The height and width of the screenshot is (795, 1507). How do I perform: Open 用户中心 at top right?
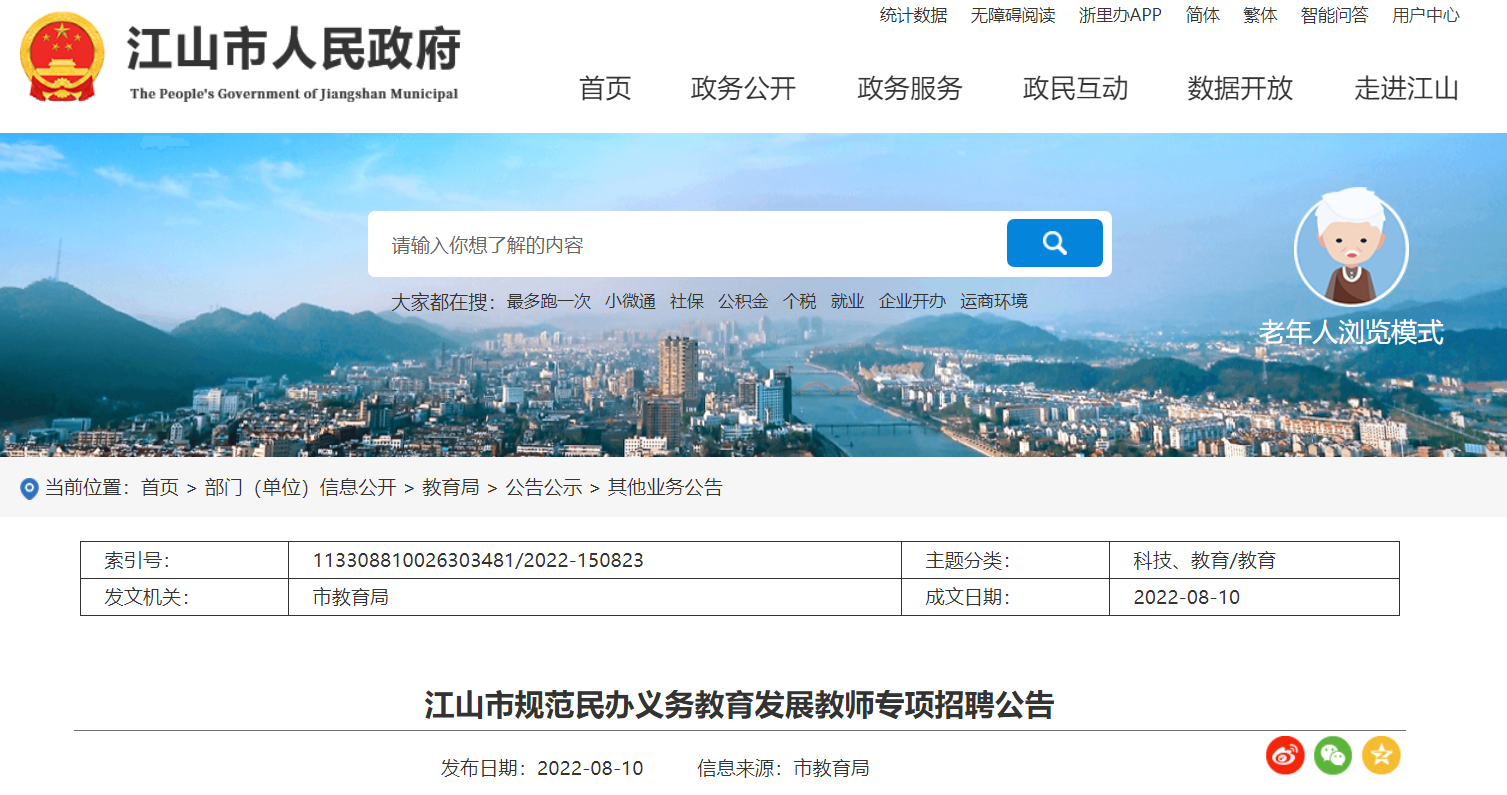(x=1425, y=15)
